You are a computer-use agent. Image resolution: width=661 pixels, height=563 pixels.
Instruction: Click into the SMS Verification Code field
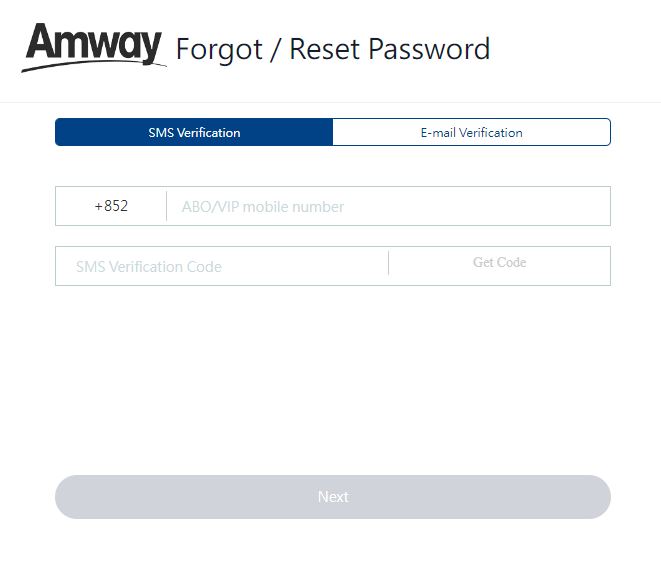(x=222, y=266)
